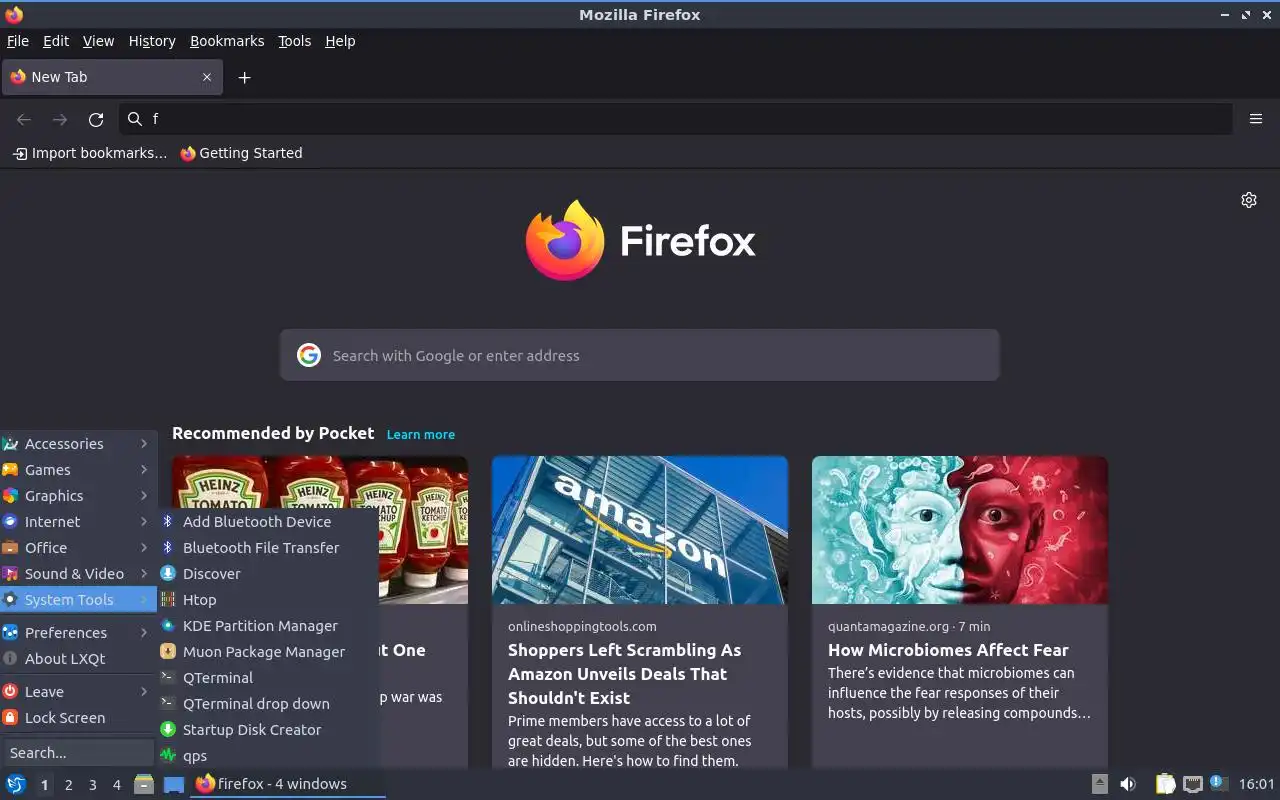This screenshot has height=800, width=1280.
Task: Expand the Internet submenu
Action: click(78, 522)
